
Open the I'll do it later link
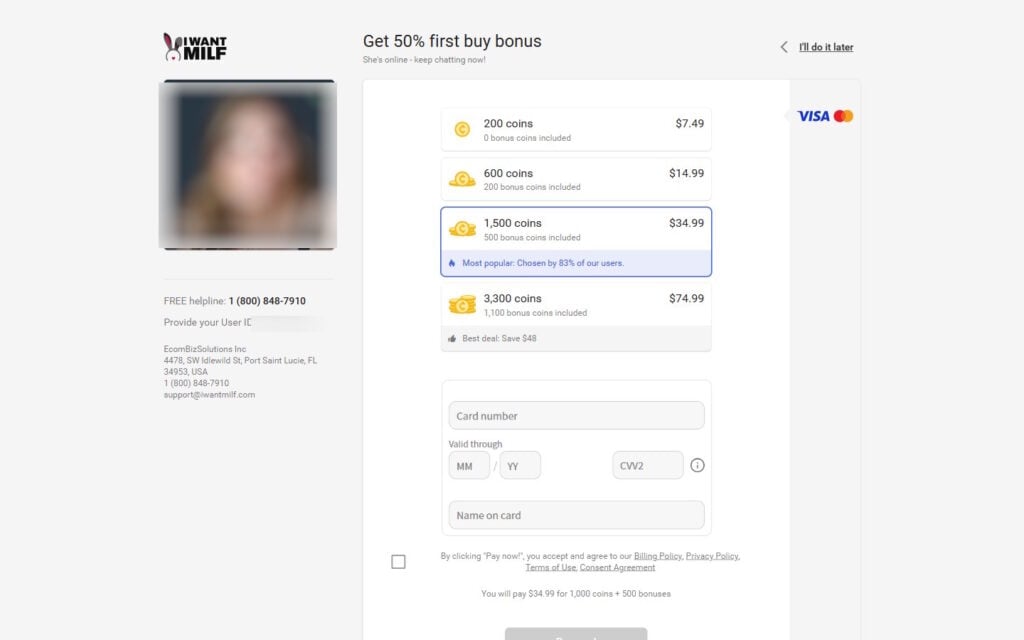coord(825,47)
